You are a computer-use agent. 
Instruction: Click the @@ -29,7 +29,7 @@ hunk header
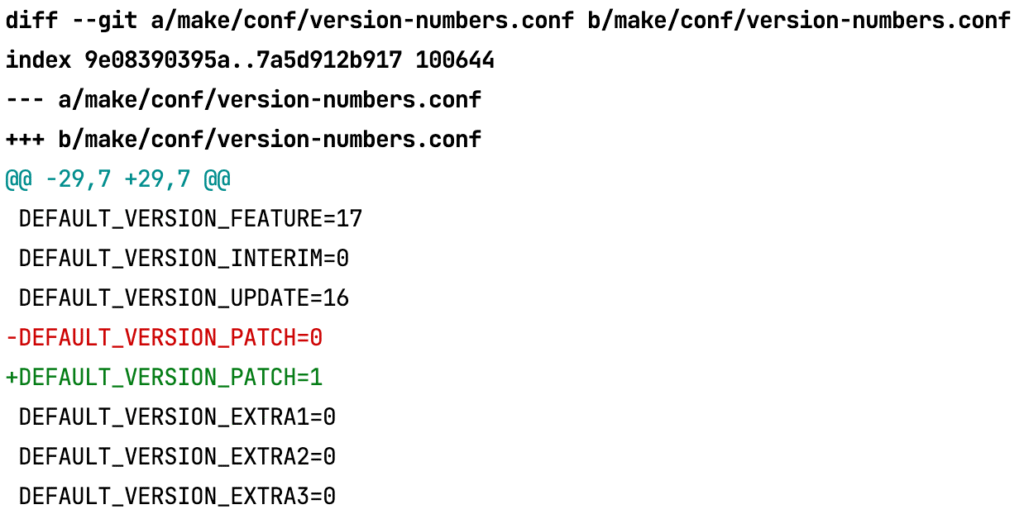[118, 179]
